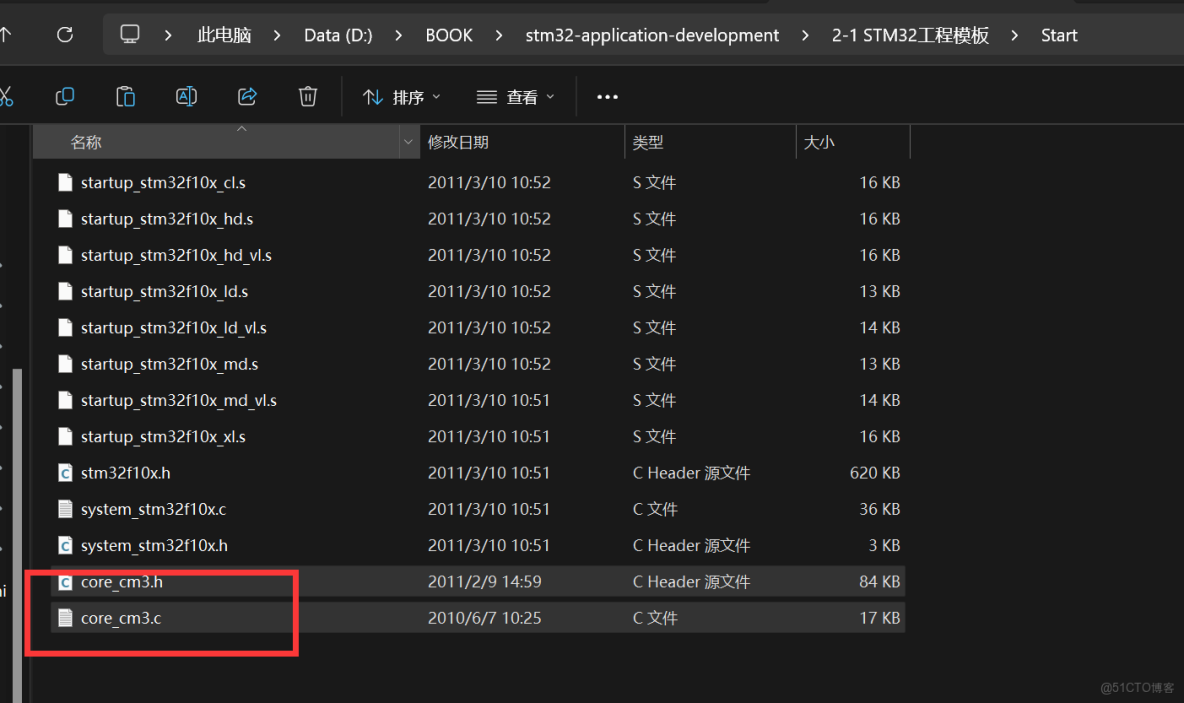Select file startup_stm32f10x_ld.s

[x=165, y=291]
